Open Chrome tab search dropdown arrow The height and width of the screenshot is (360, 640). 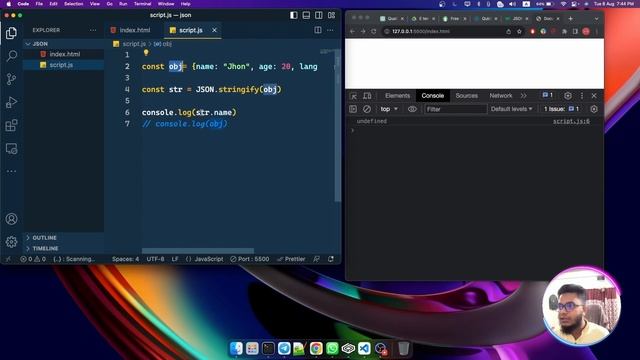coord(596,18)
